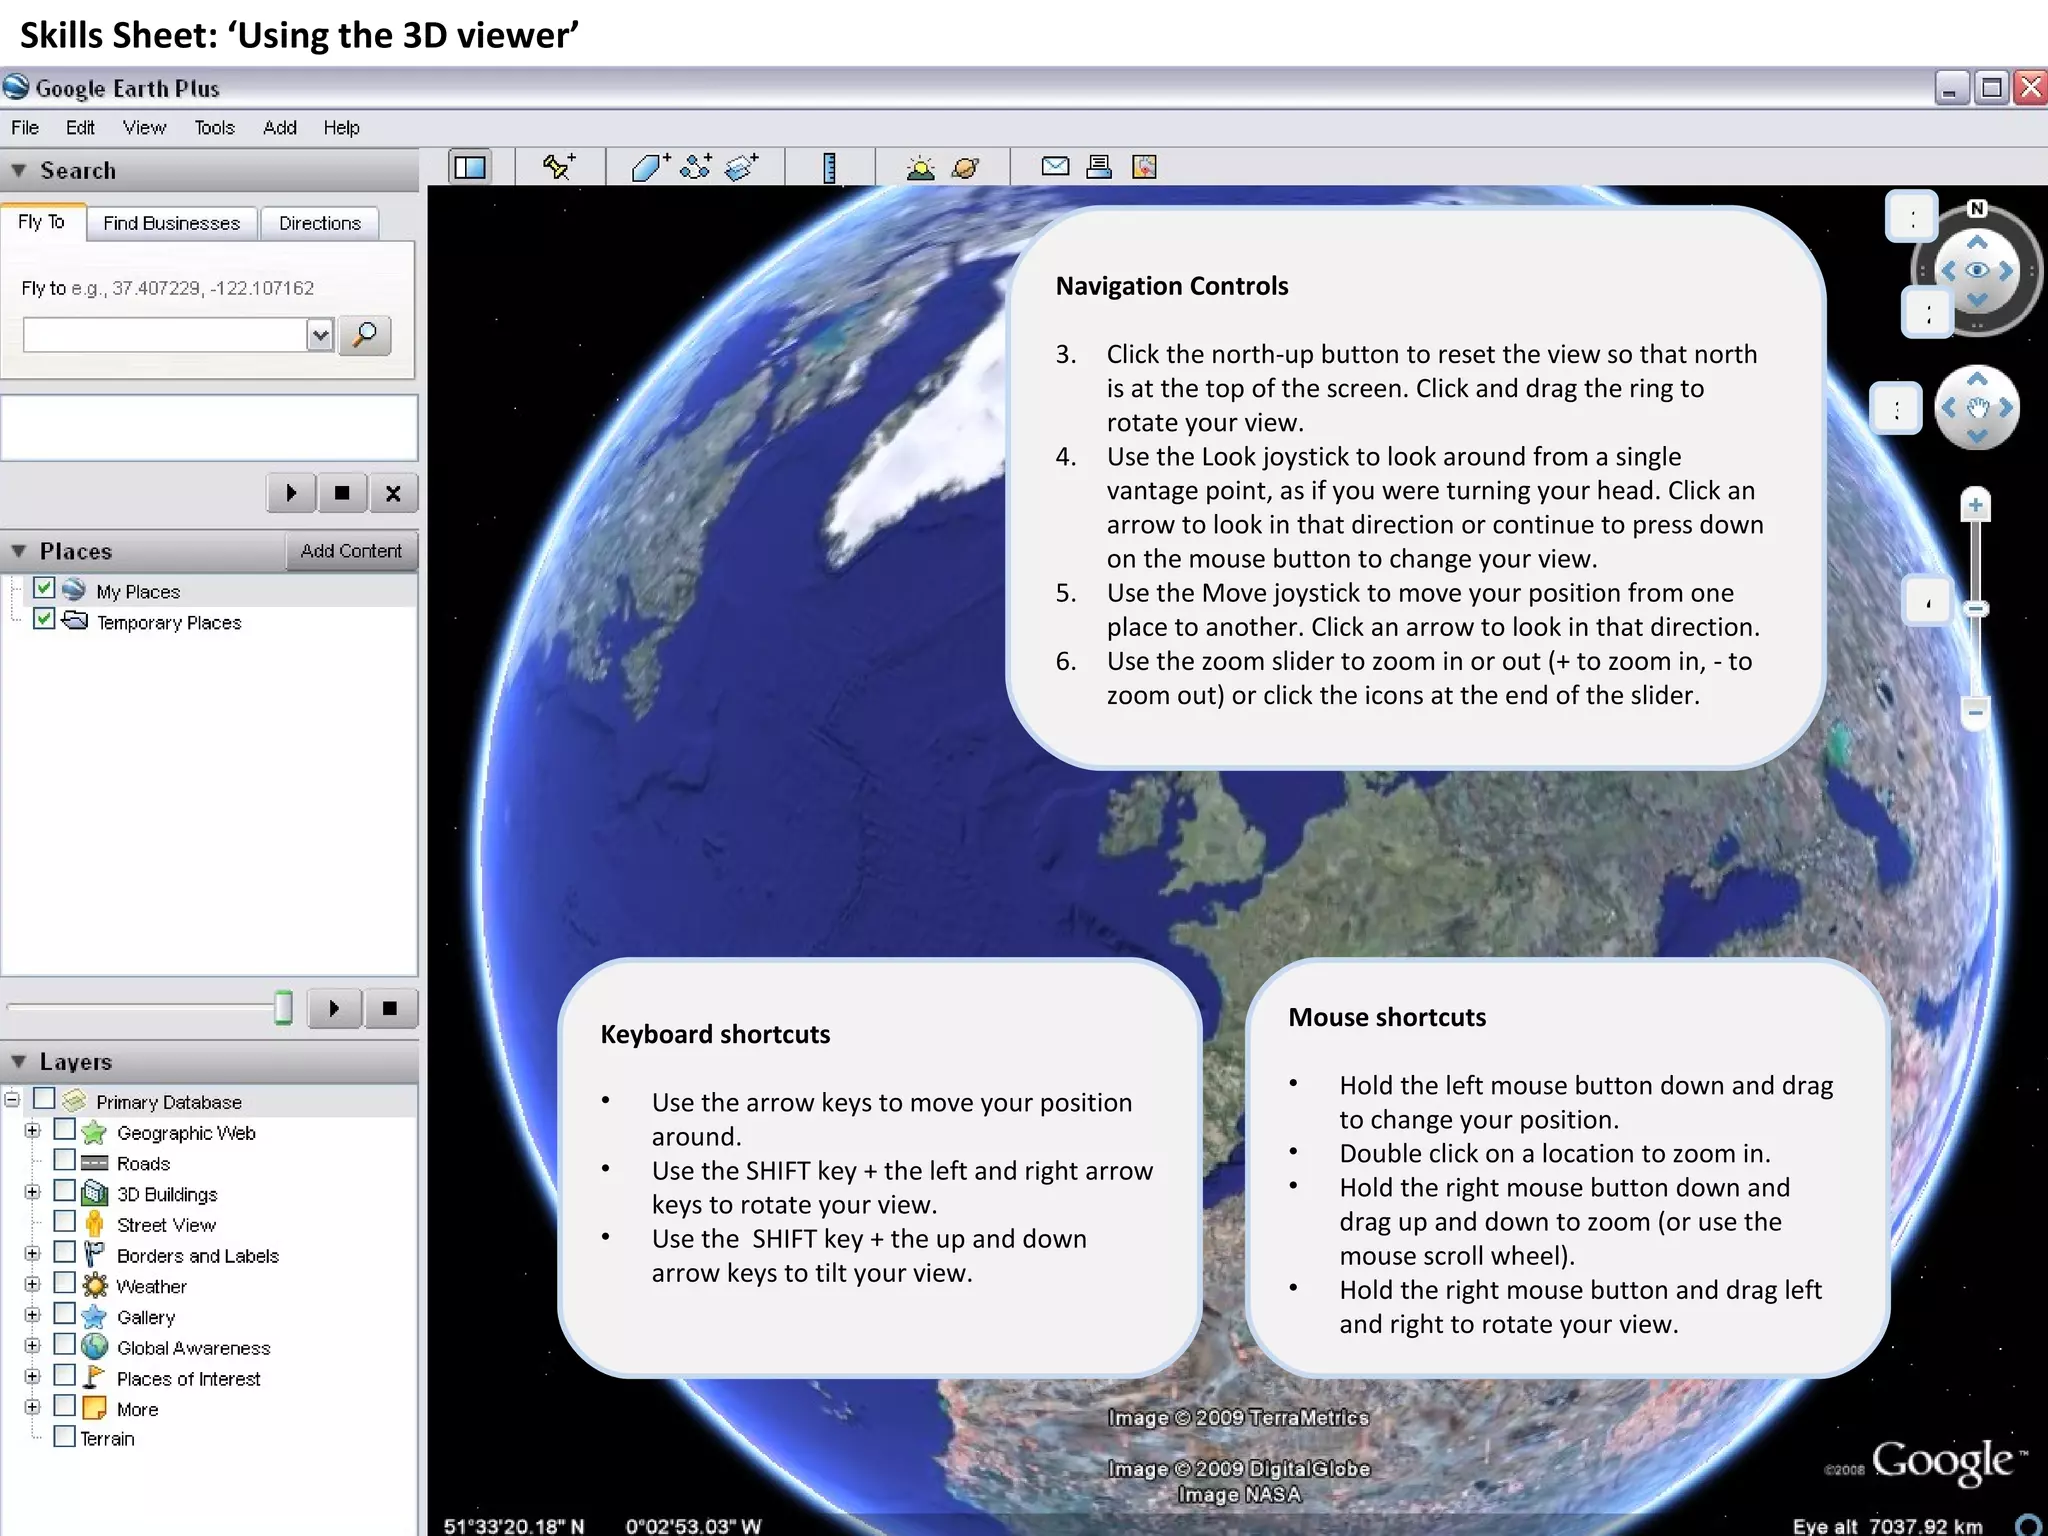Click the eye at the Look joystick center
Image resolution: width=2048 pixels, height=1536 pixels.
1977,270
